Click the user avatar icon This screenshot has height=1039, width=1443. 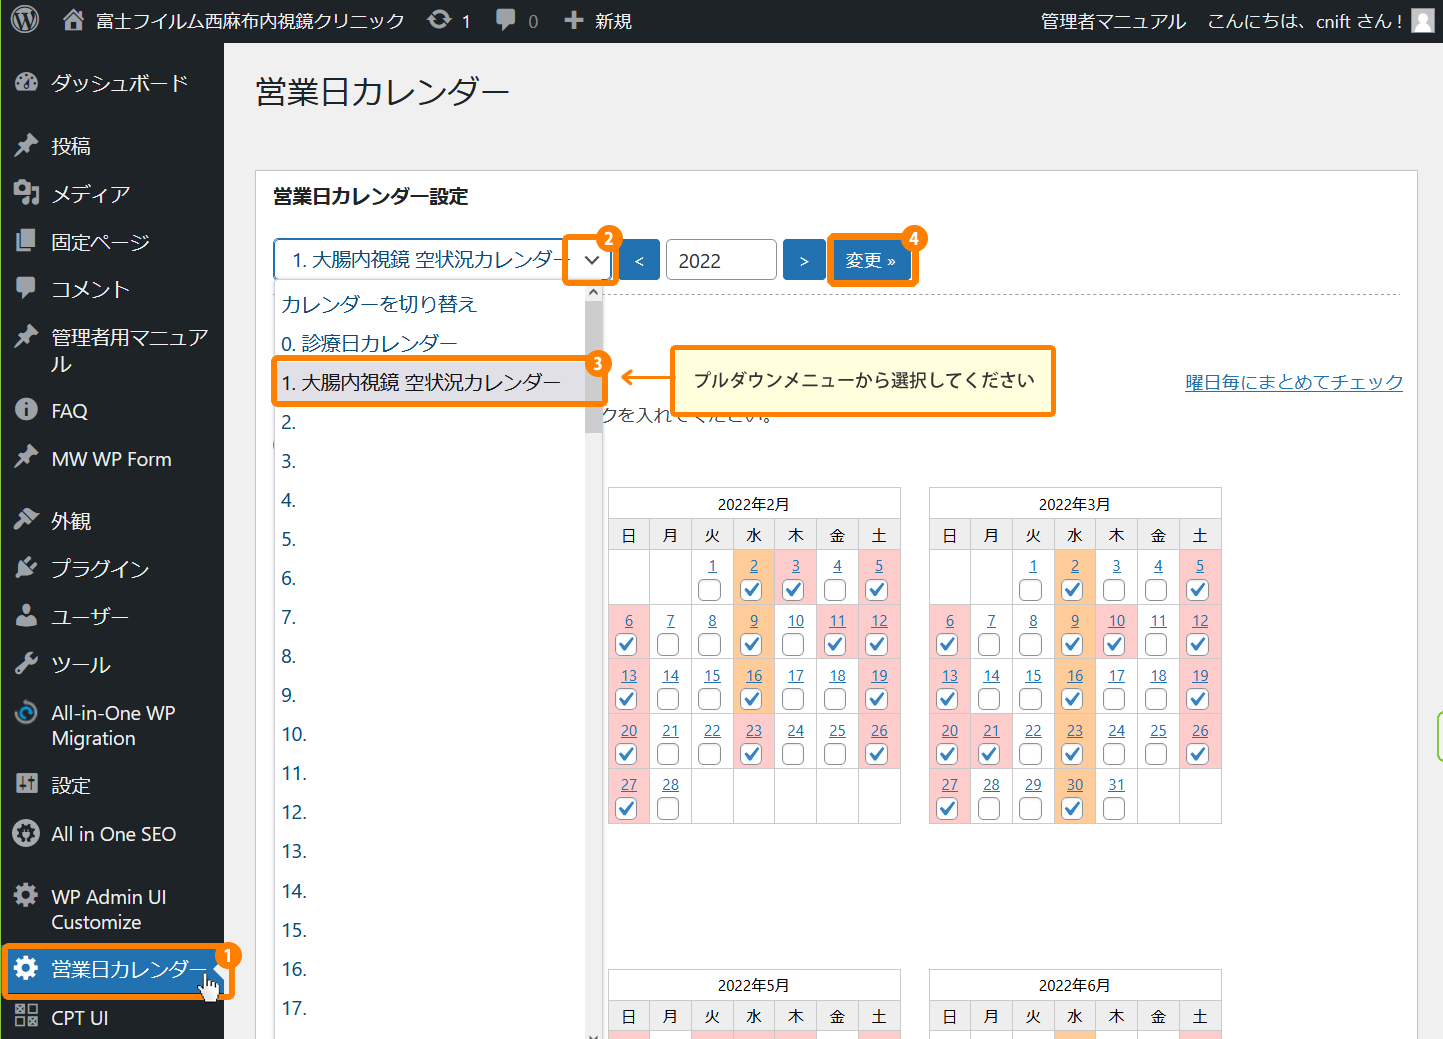coord(1422,21)
